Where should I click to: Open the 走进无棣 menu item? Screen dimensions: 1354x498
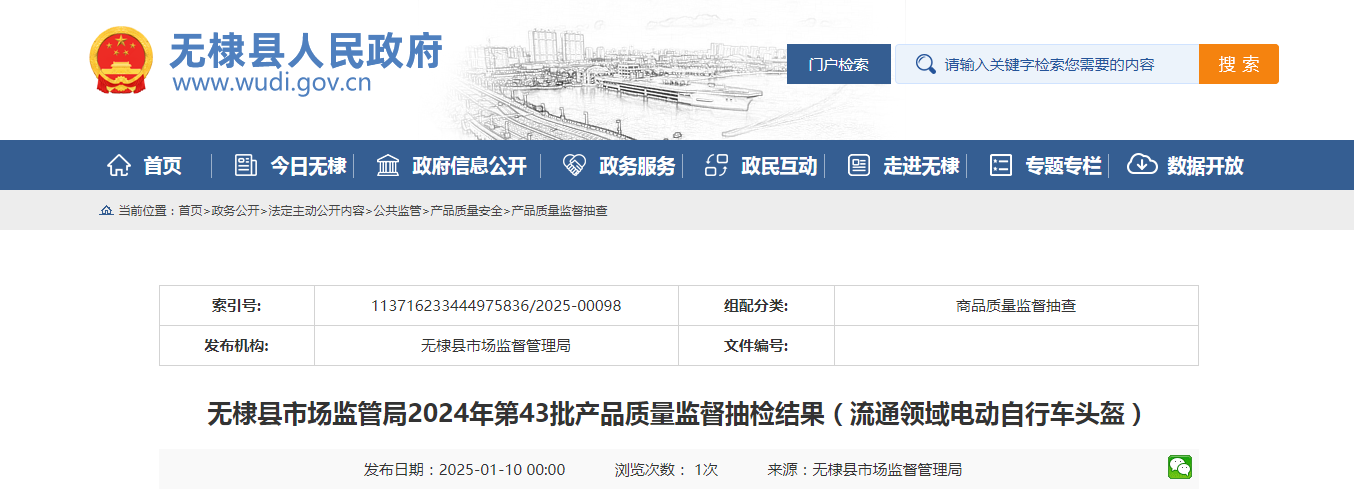[920, 166]
